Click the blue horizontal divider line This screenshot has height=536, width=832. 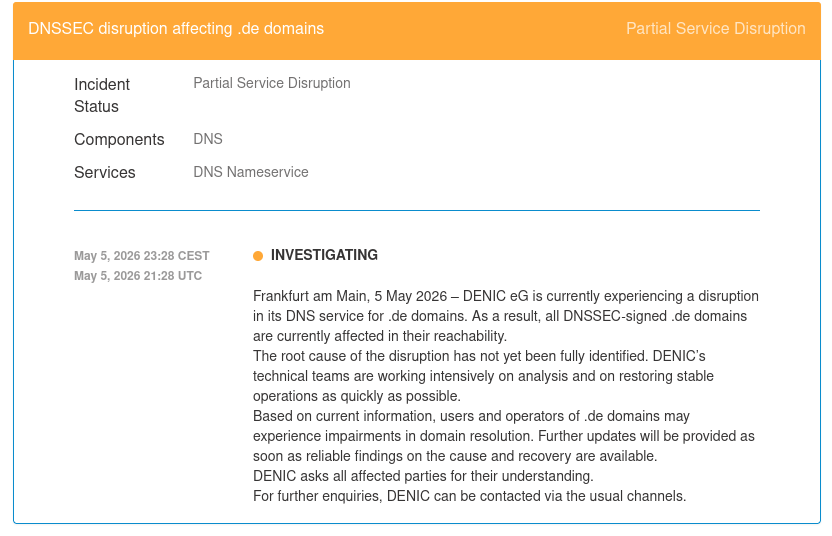417,211
